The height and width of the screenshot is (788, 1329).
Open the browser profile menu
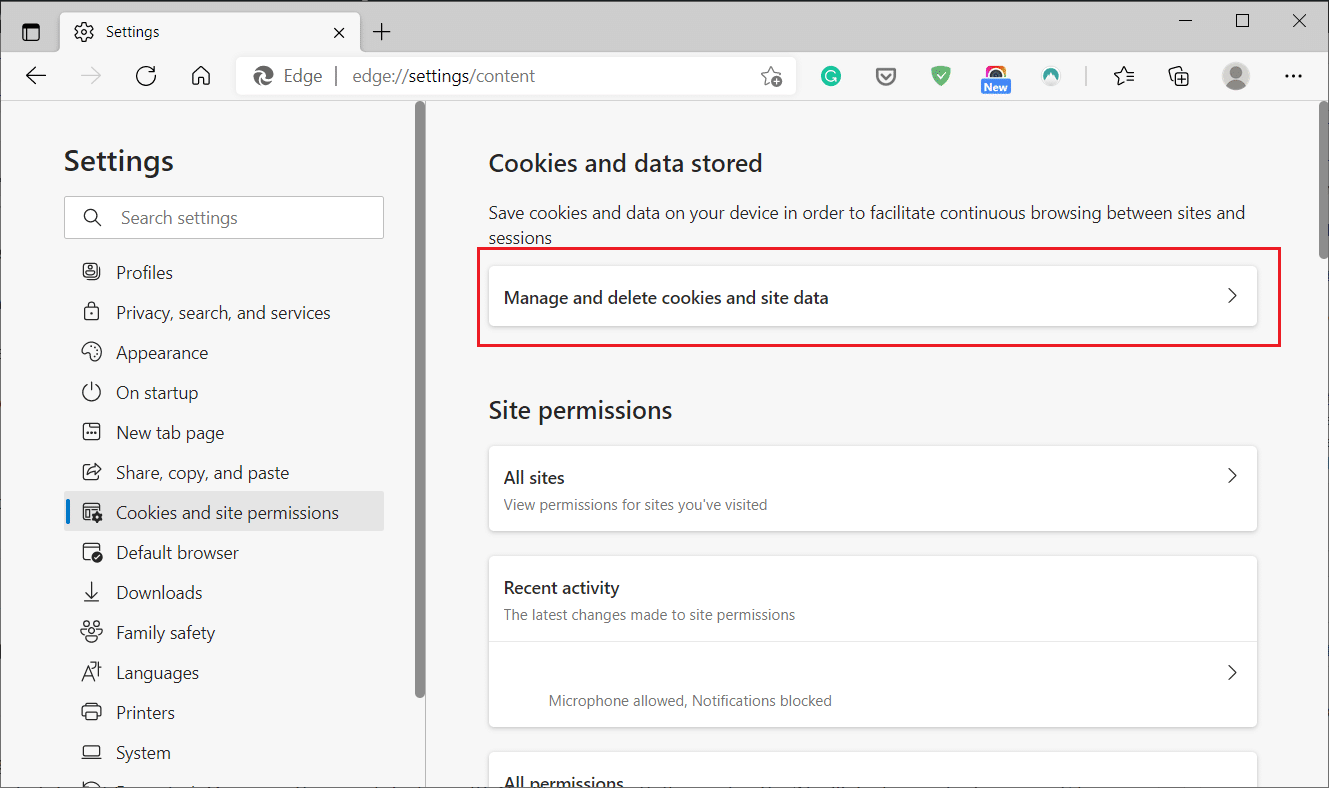click(x=1236, y=75)
